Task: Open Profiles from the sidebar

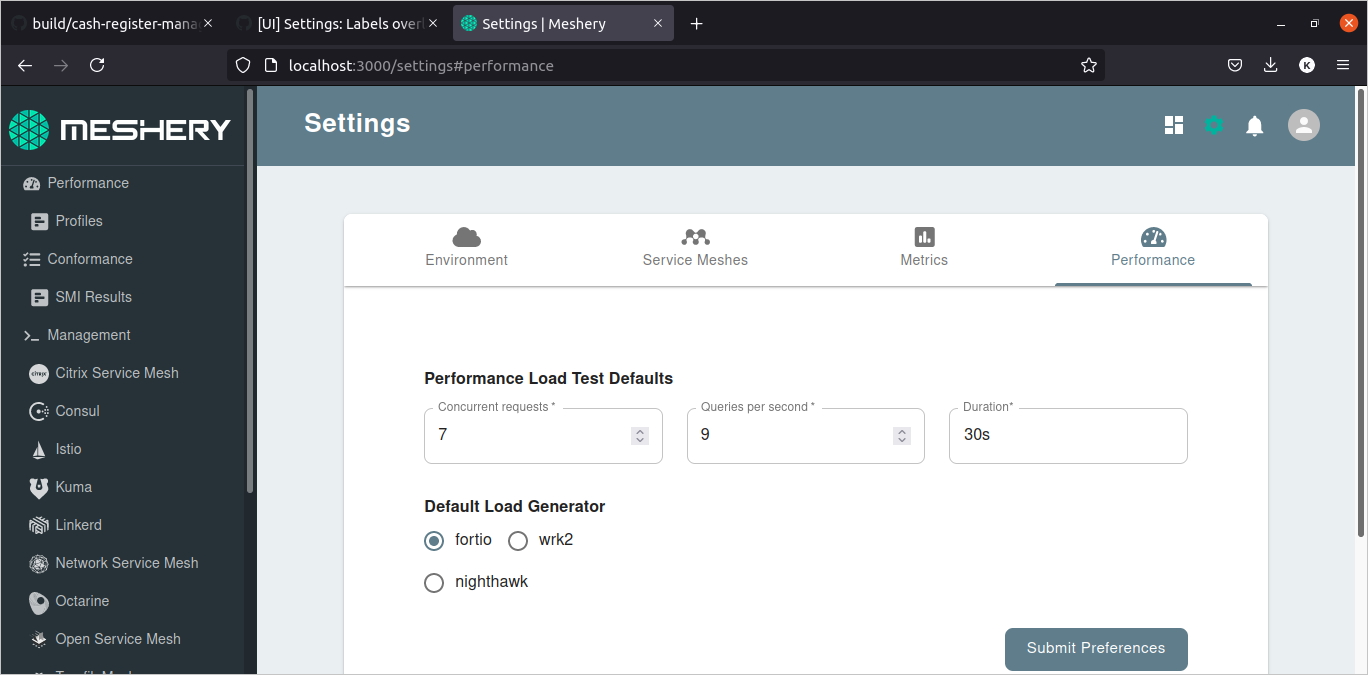Action: (77, 221)
